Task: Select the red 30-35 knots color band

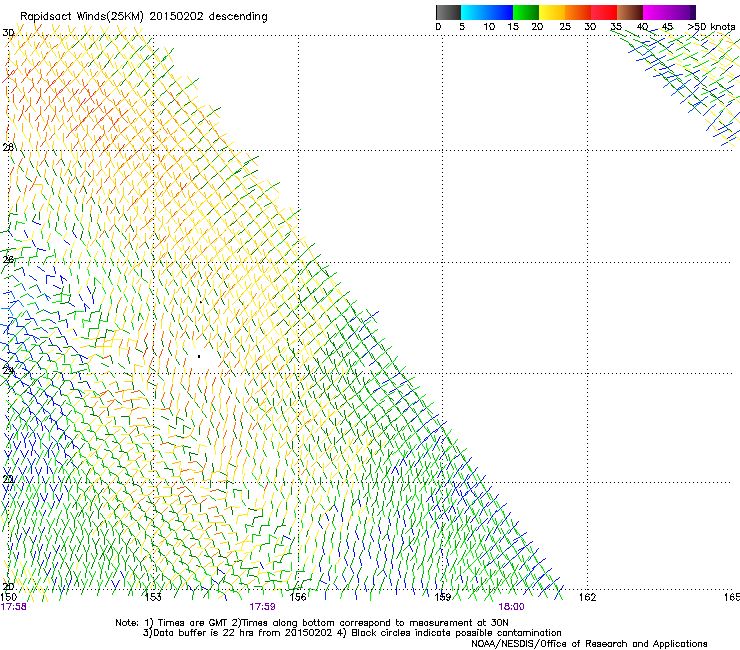Action: click(x=604, y=12)
